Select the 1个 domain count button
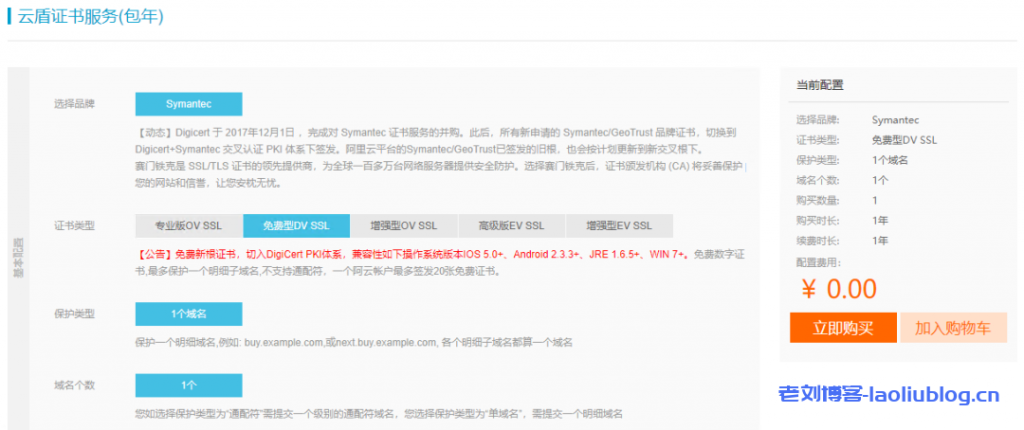 (x=189, y=386)
